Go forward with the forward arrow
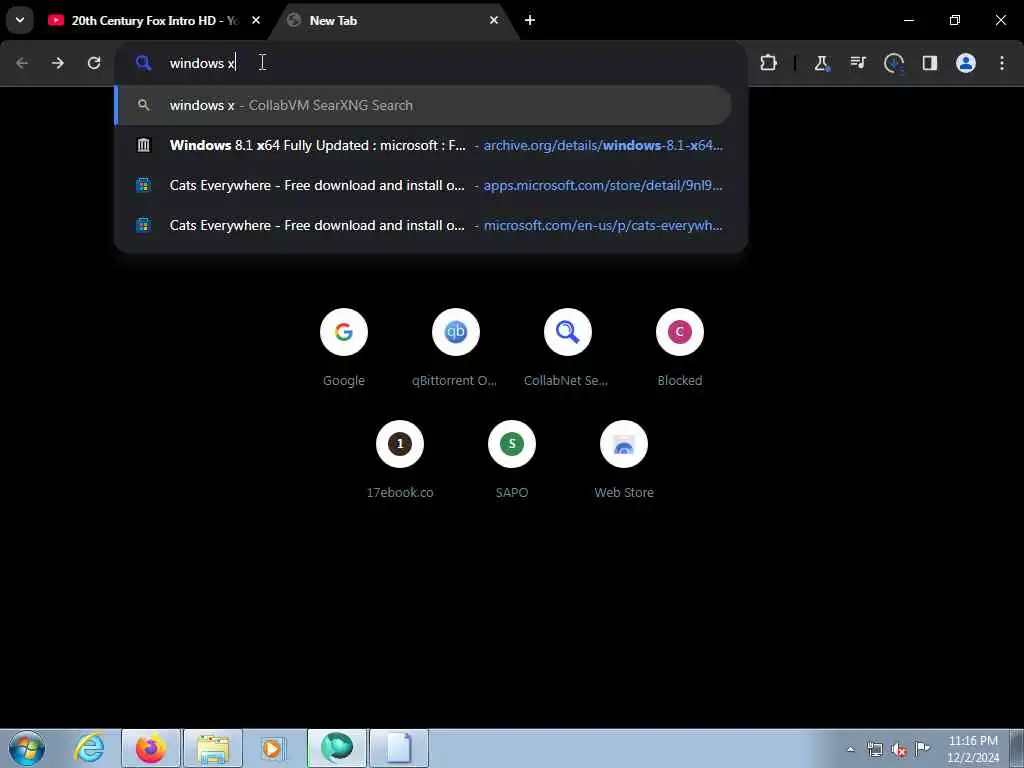 58,63
